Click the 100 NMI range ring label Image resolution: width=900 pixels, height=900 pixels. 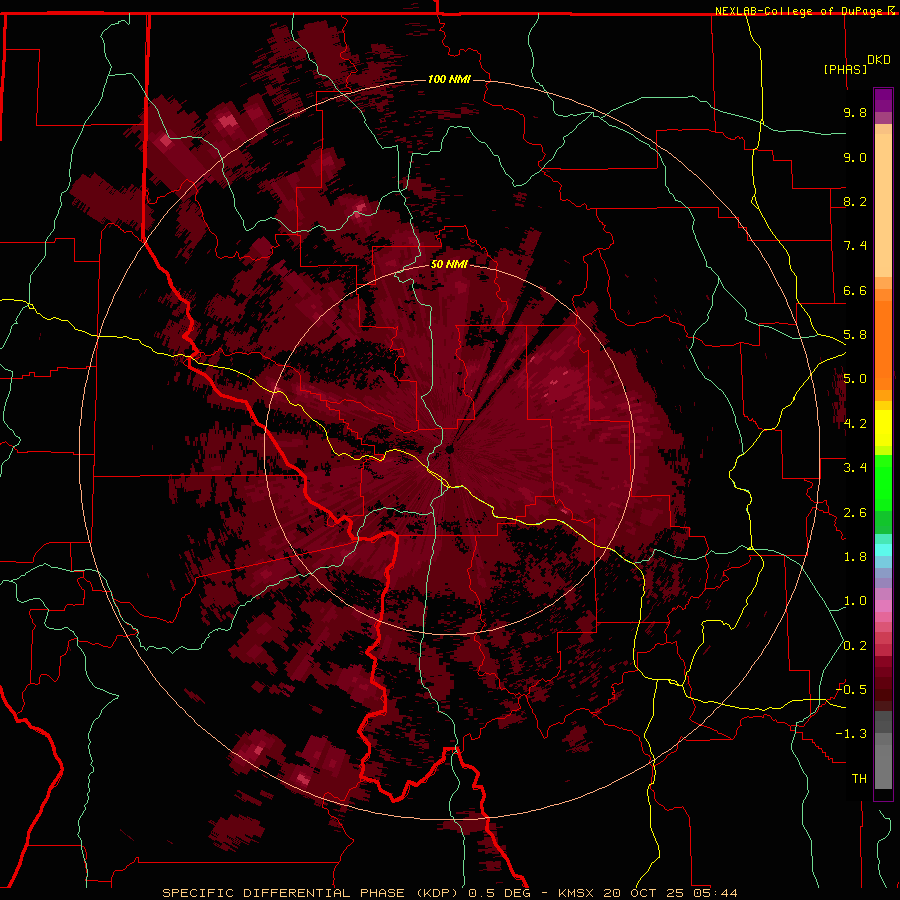point(449,79)
